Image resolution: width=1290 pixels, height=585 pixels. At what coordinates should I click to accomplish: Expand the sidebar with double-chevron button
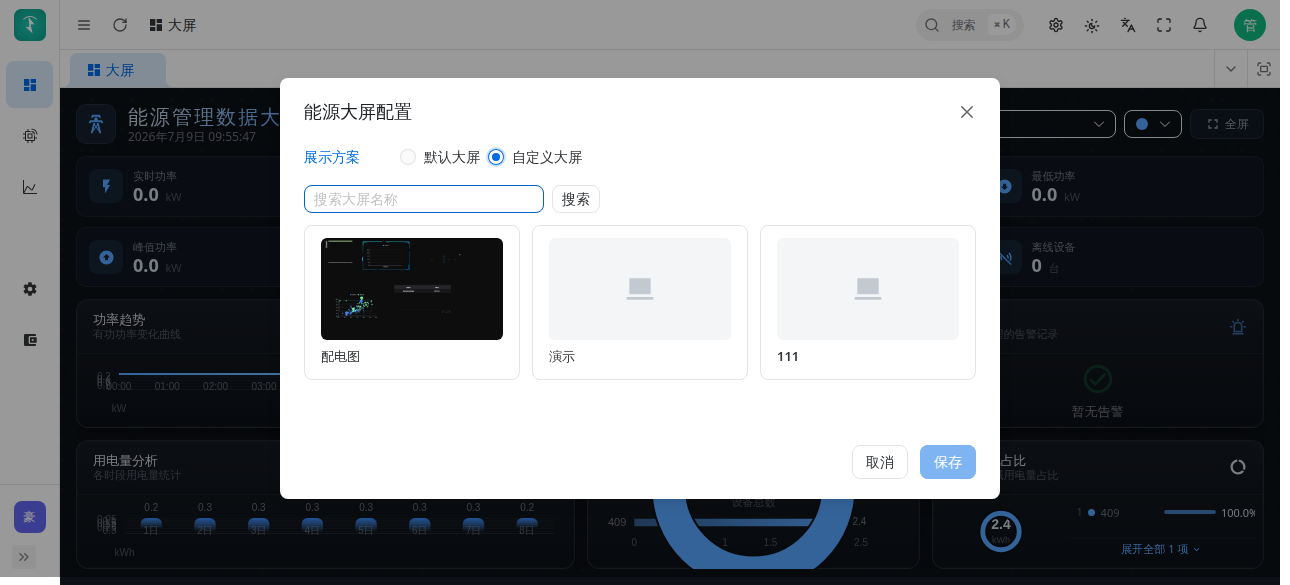24,556
